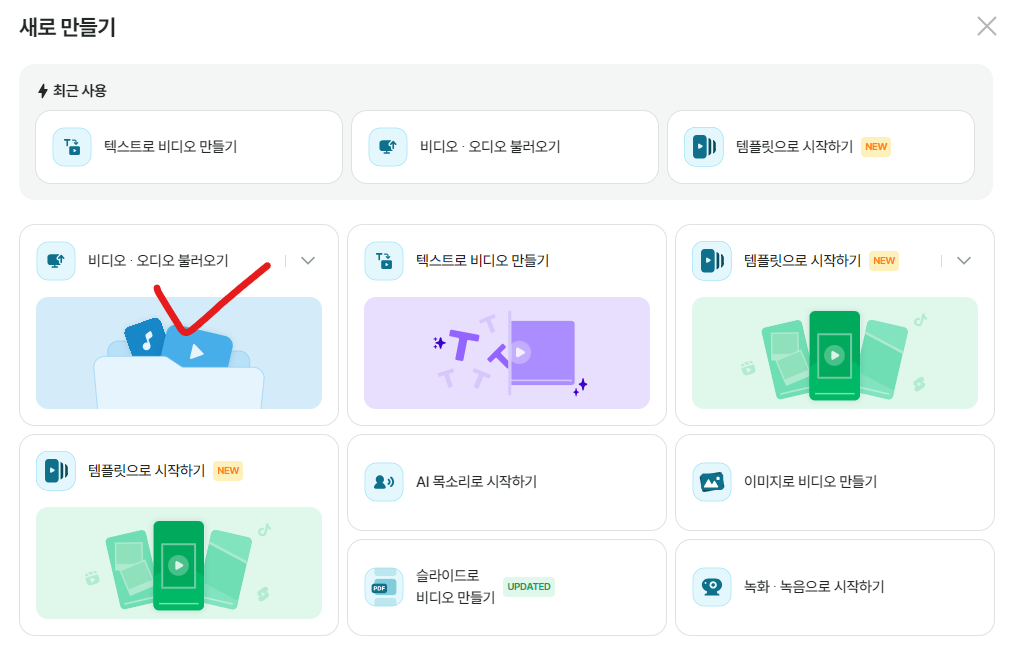Click the purple text-to-video preview image
The image size is (1013, 656).
[x=505, y=353]
